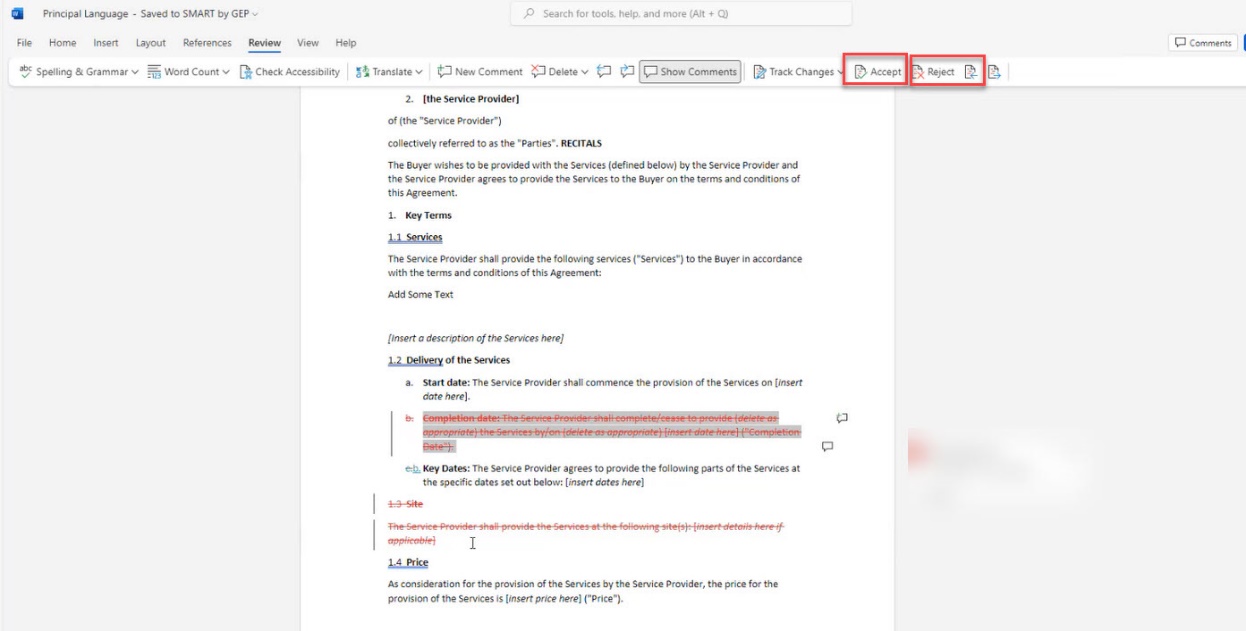Open the Word Count dropdown

pyautogui.click(x=226, y=72)
